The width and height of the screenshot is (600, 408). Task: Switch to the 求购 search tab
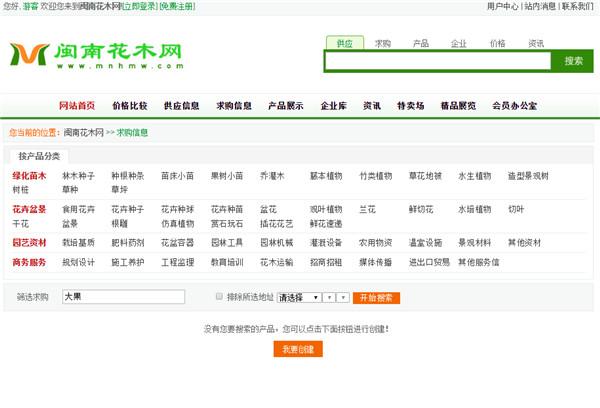click(383, 43)
